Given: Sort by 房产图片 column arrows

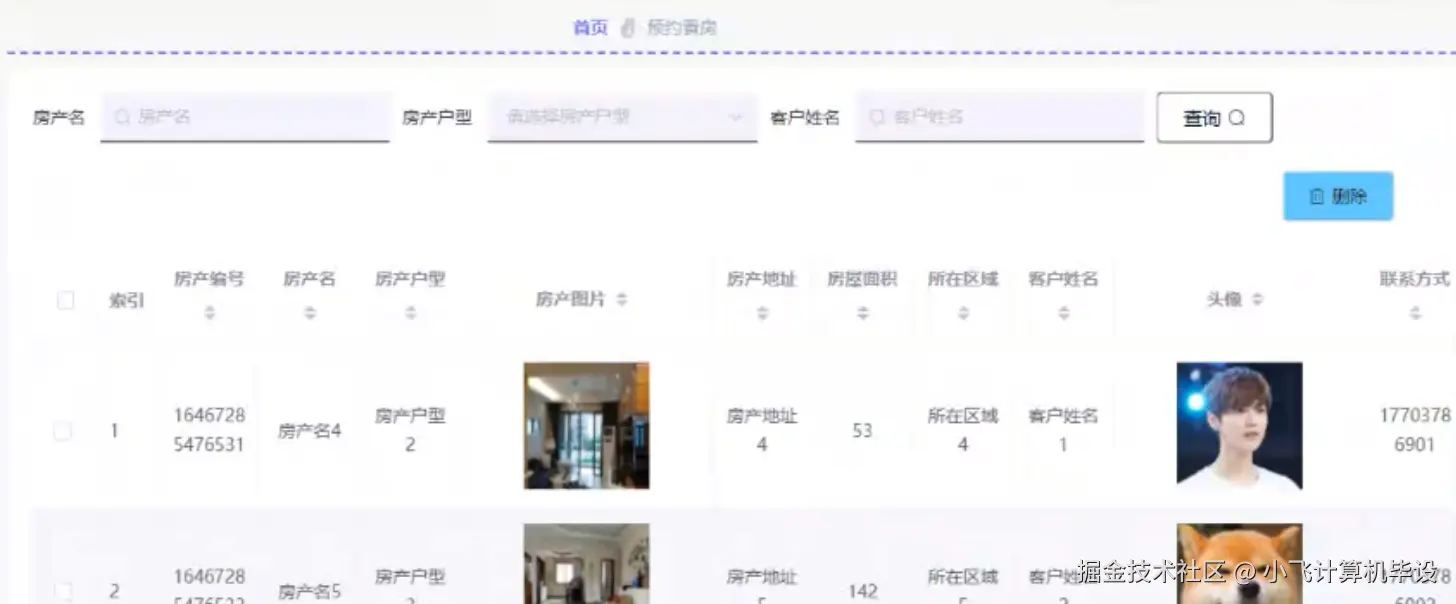Looking at the screenshot, I should [x=622, y=299].
